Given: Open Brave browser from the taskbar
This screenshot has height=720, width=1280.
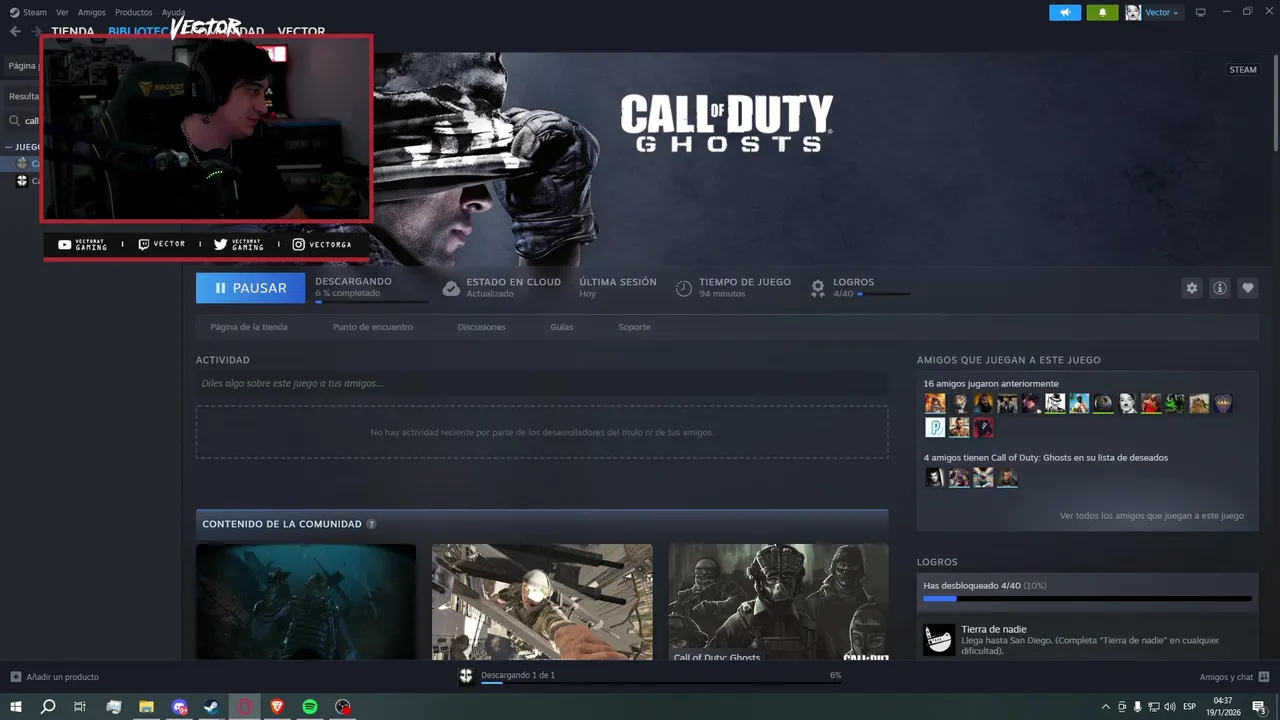Looking at the screenshot, I should pyautogui.click(x=277, y=706).
